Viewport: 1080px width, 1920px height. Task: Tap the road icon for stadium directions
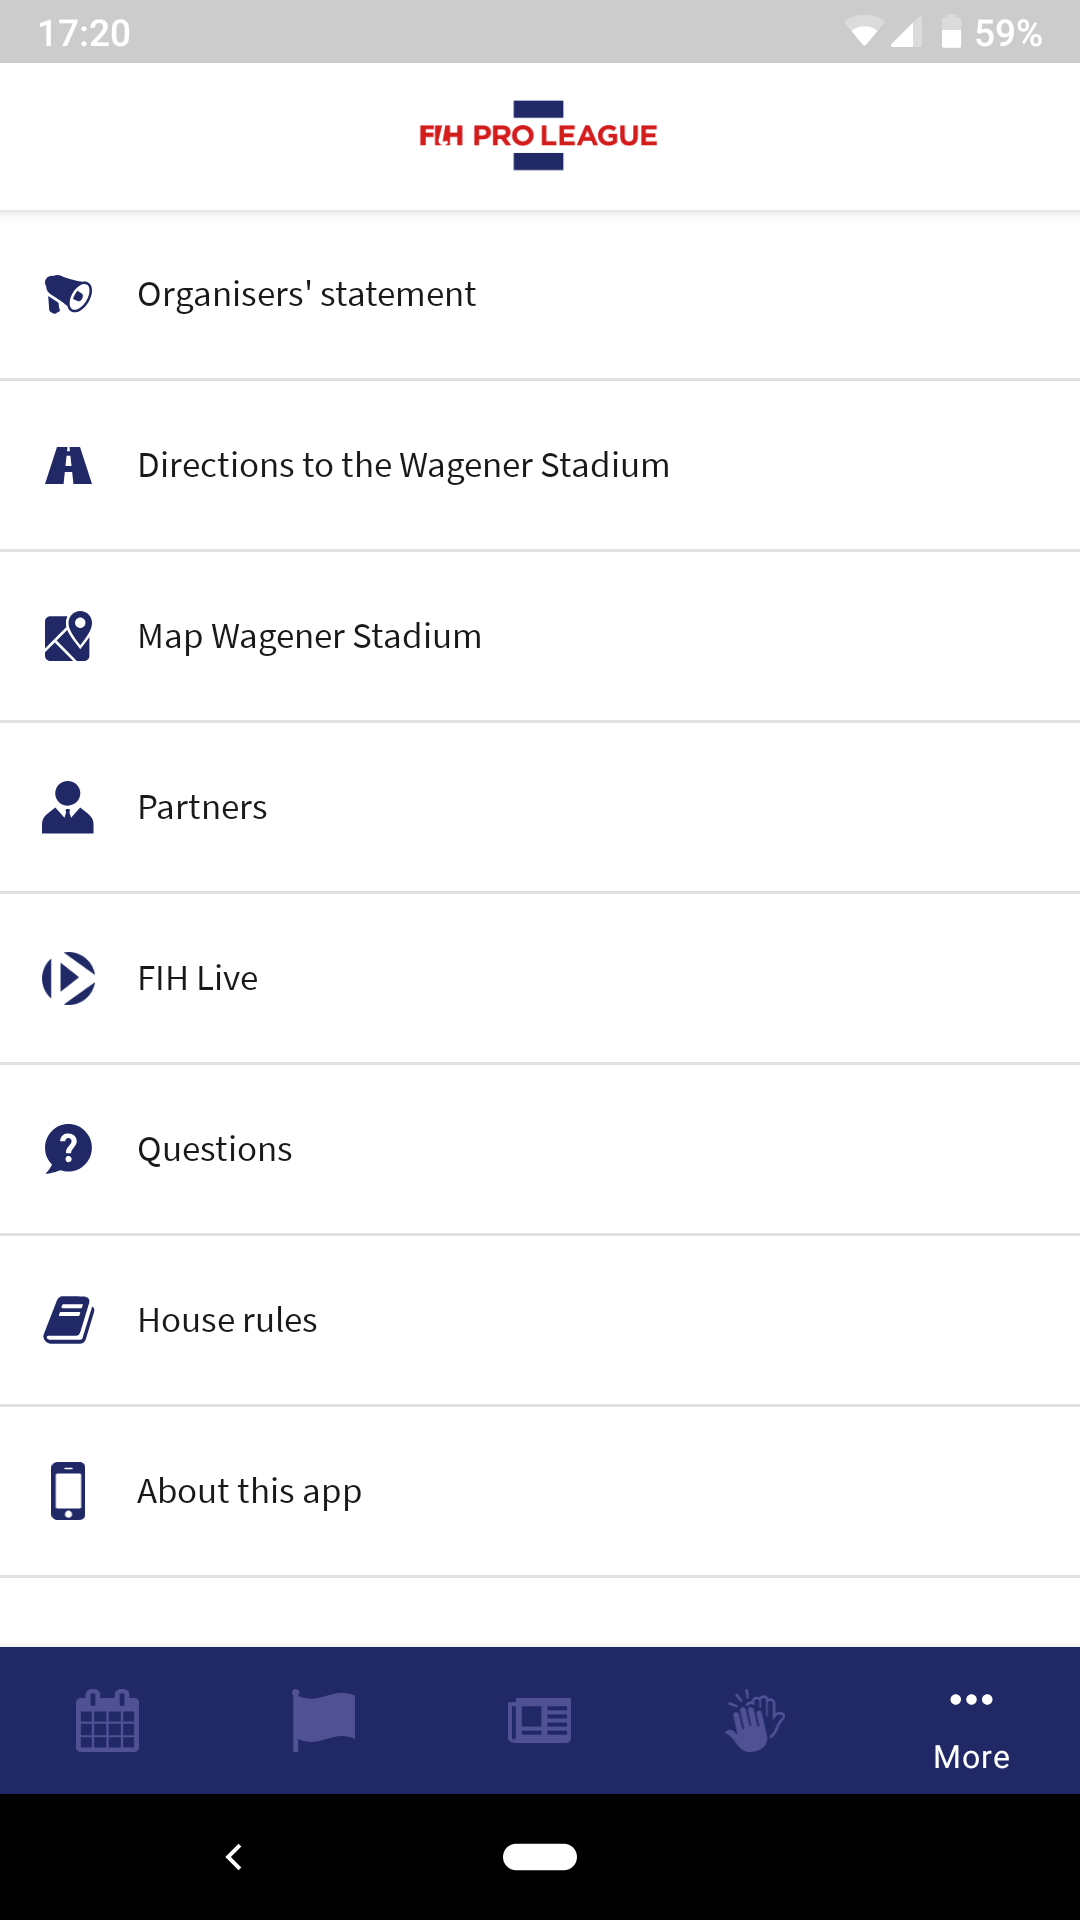[x=68, y=466]
